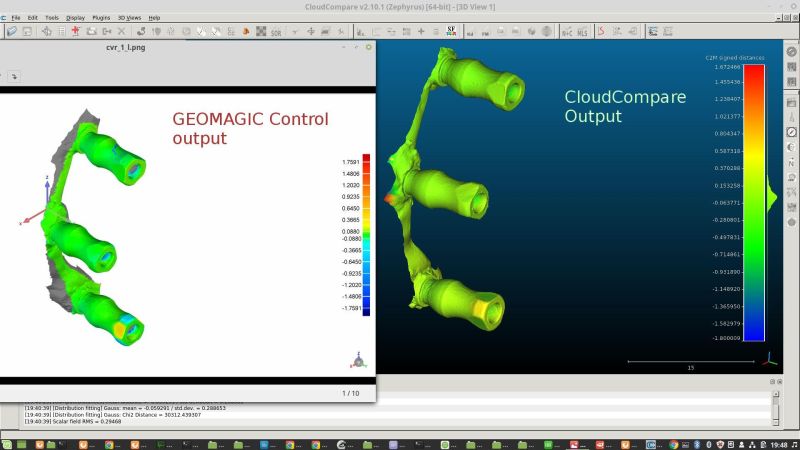Viewport: 800px width, 450px height.
Task: Click the SF scalar field color icon
Action: [x=451, y=32]
